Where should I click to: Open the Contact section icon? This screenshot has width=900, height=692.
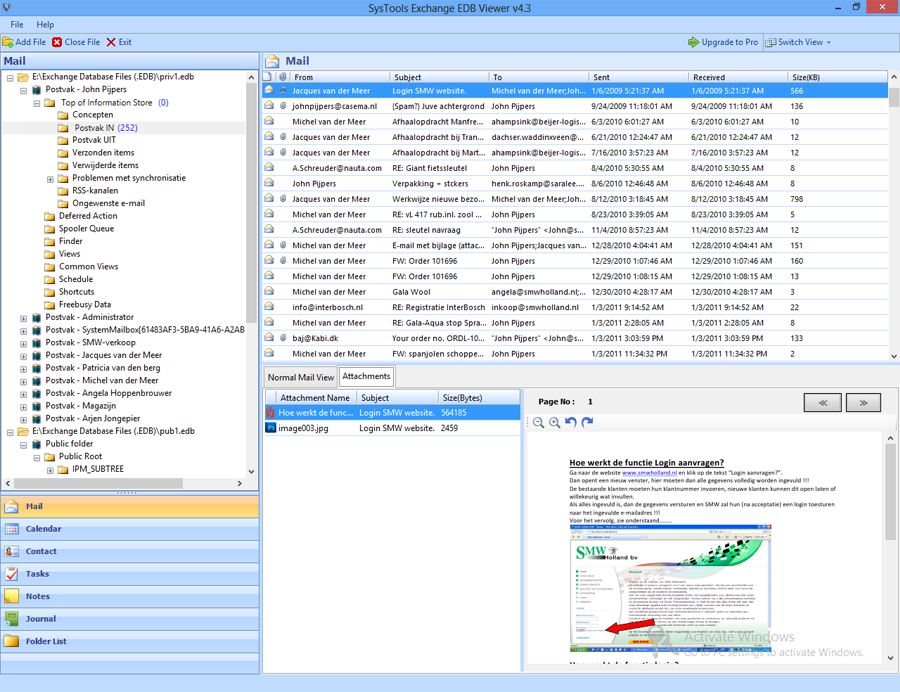[11, 551]
